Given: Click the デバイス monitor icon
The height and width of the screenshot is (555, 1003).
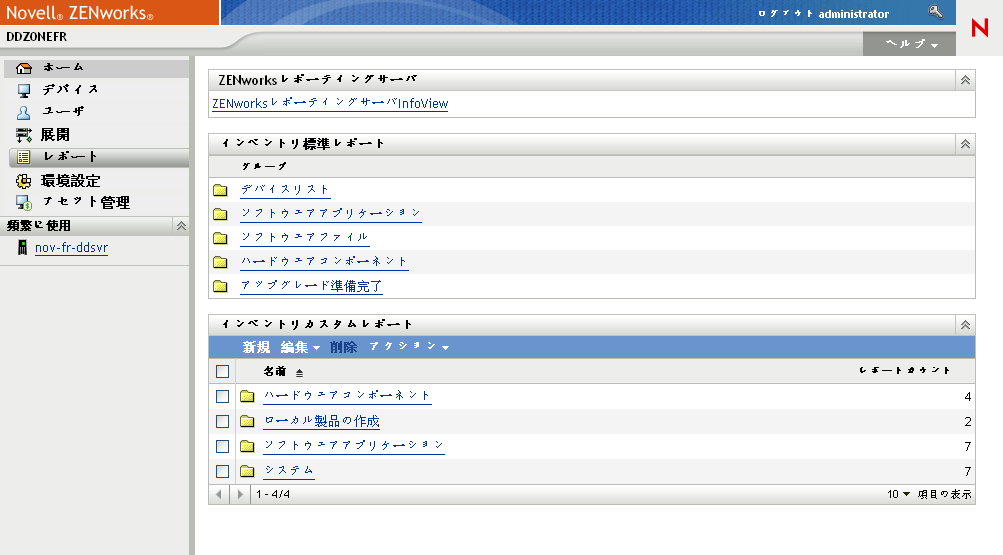Looking at the screenshot, I should click(24, 90).
